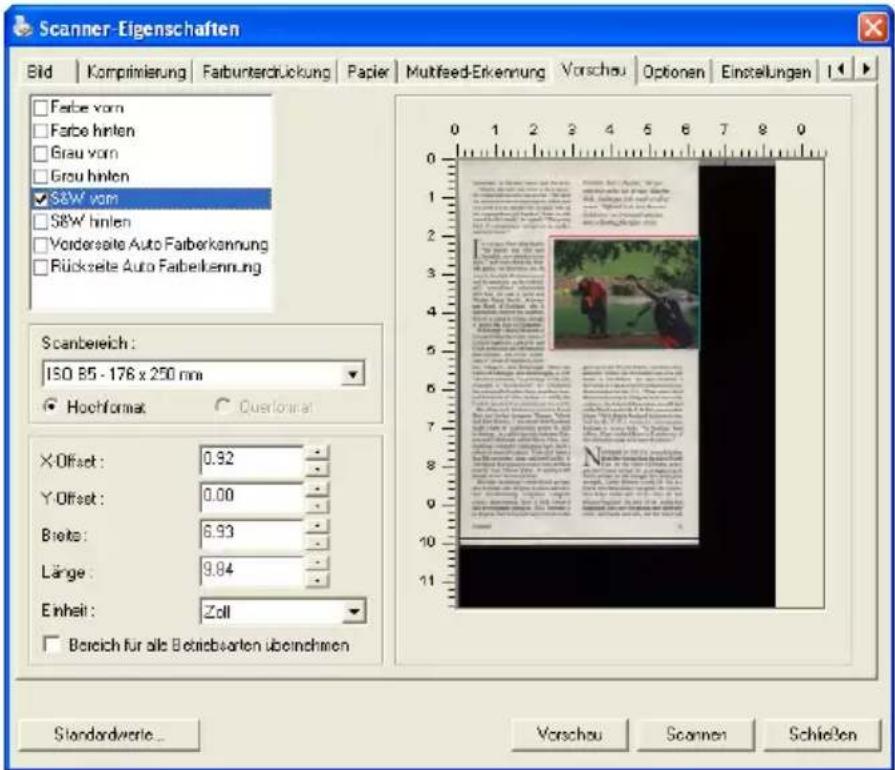Increase Y-Offset with up arrow
Image resolution: width=895 pixels, height=770 pixels.
click(x=317, y=490)
